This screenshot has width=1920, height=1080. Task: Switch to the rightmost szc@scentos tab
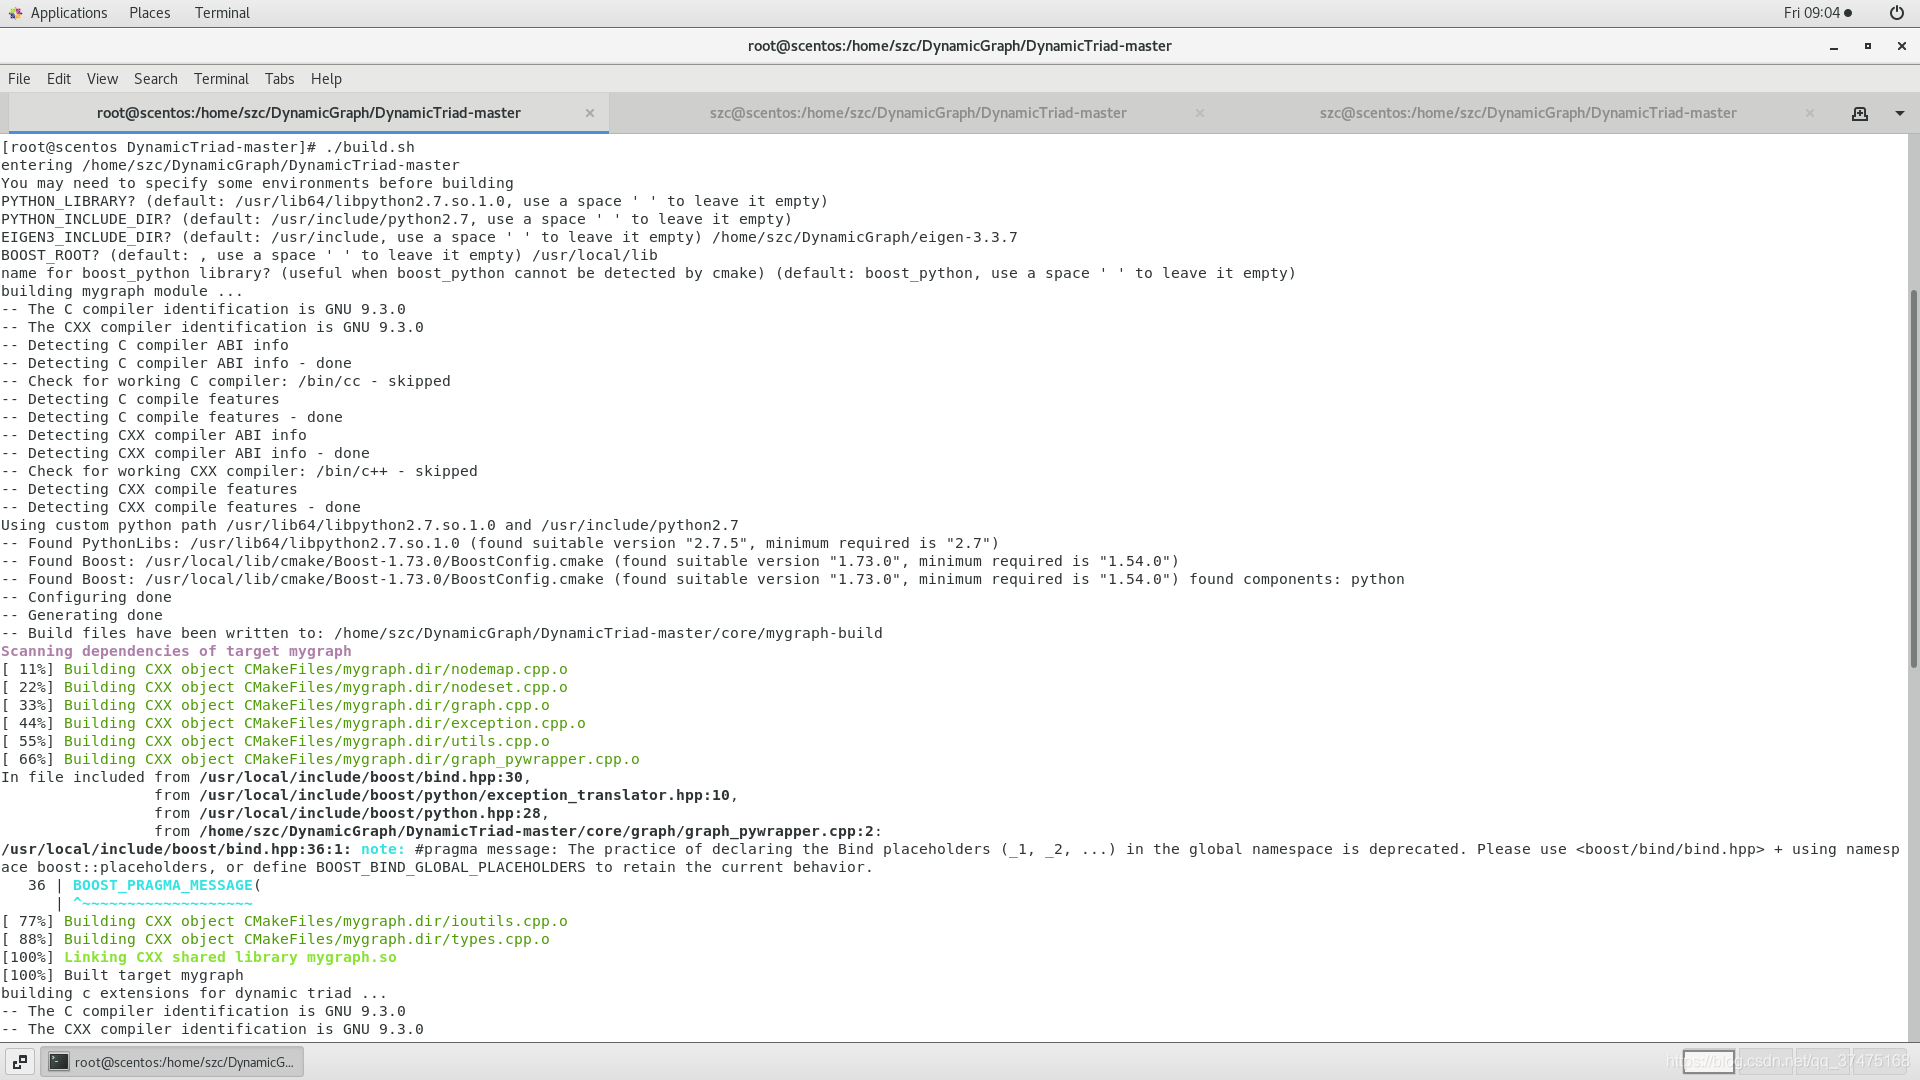[1527, 113]
